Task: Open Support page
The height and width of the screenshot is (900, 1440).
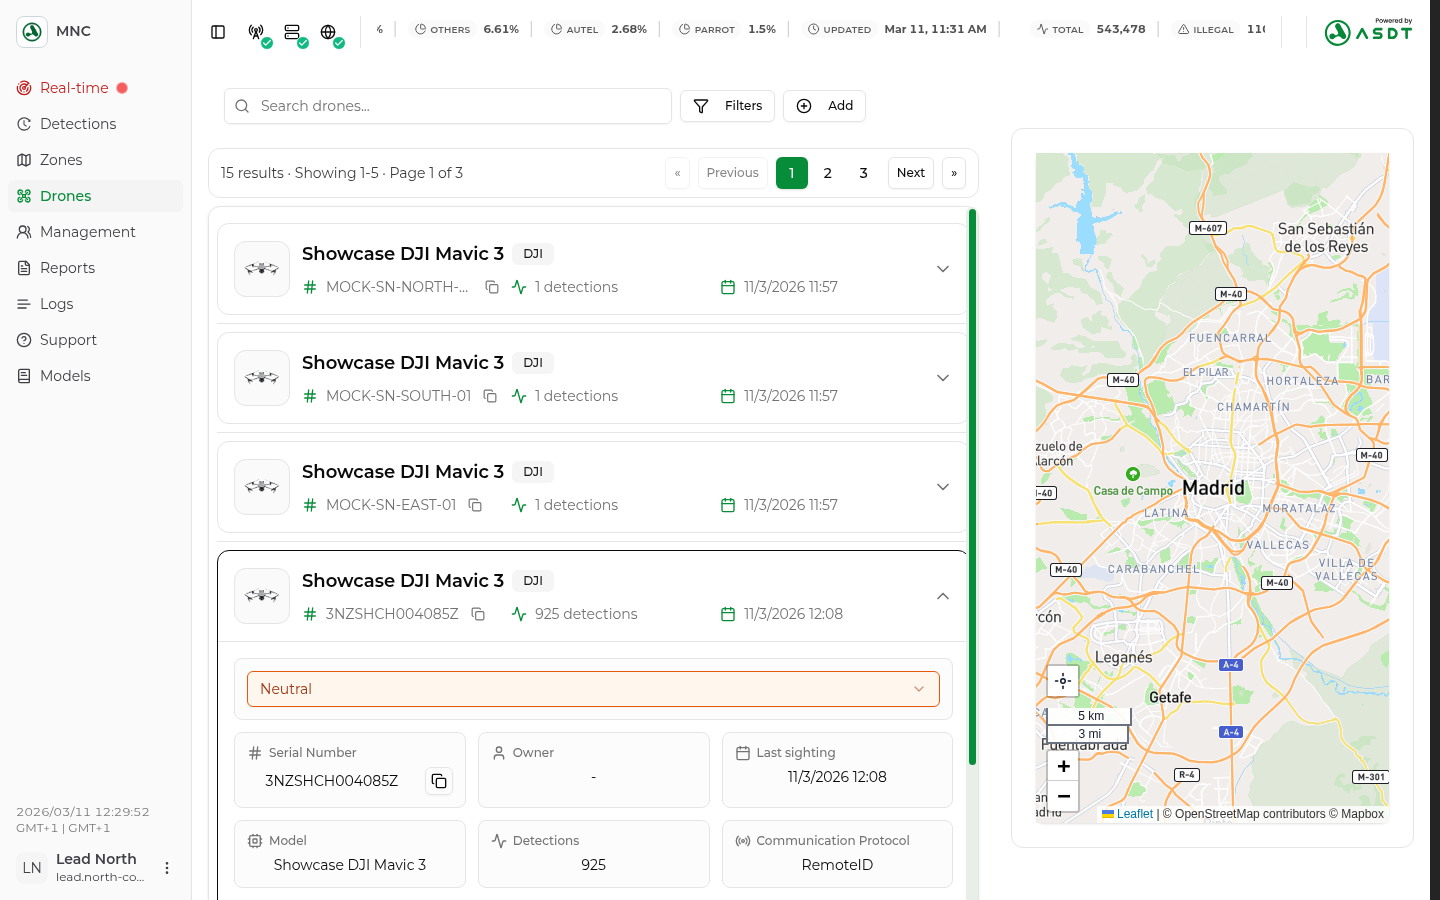Action: [x=95, y=340]
